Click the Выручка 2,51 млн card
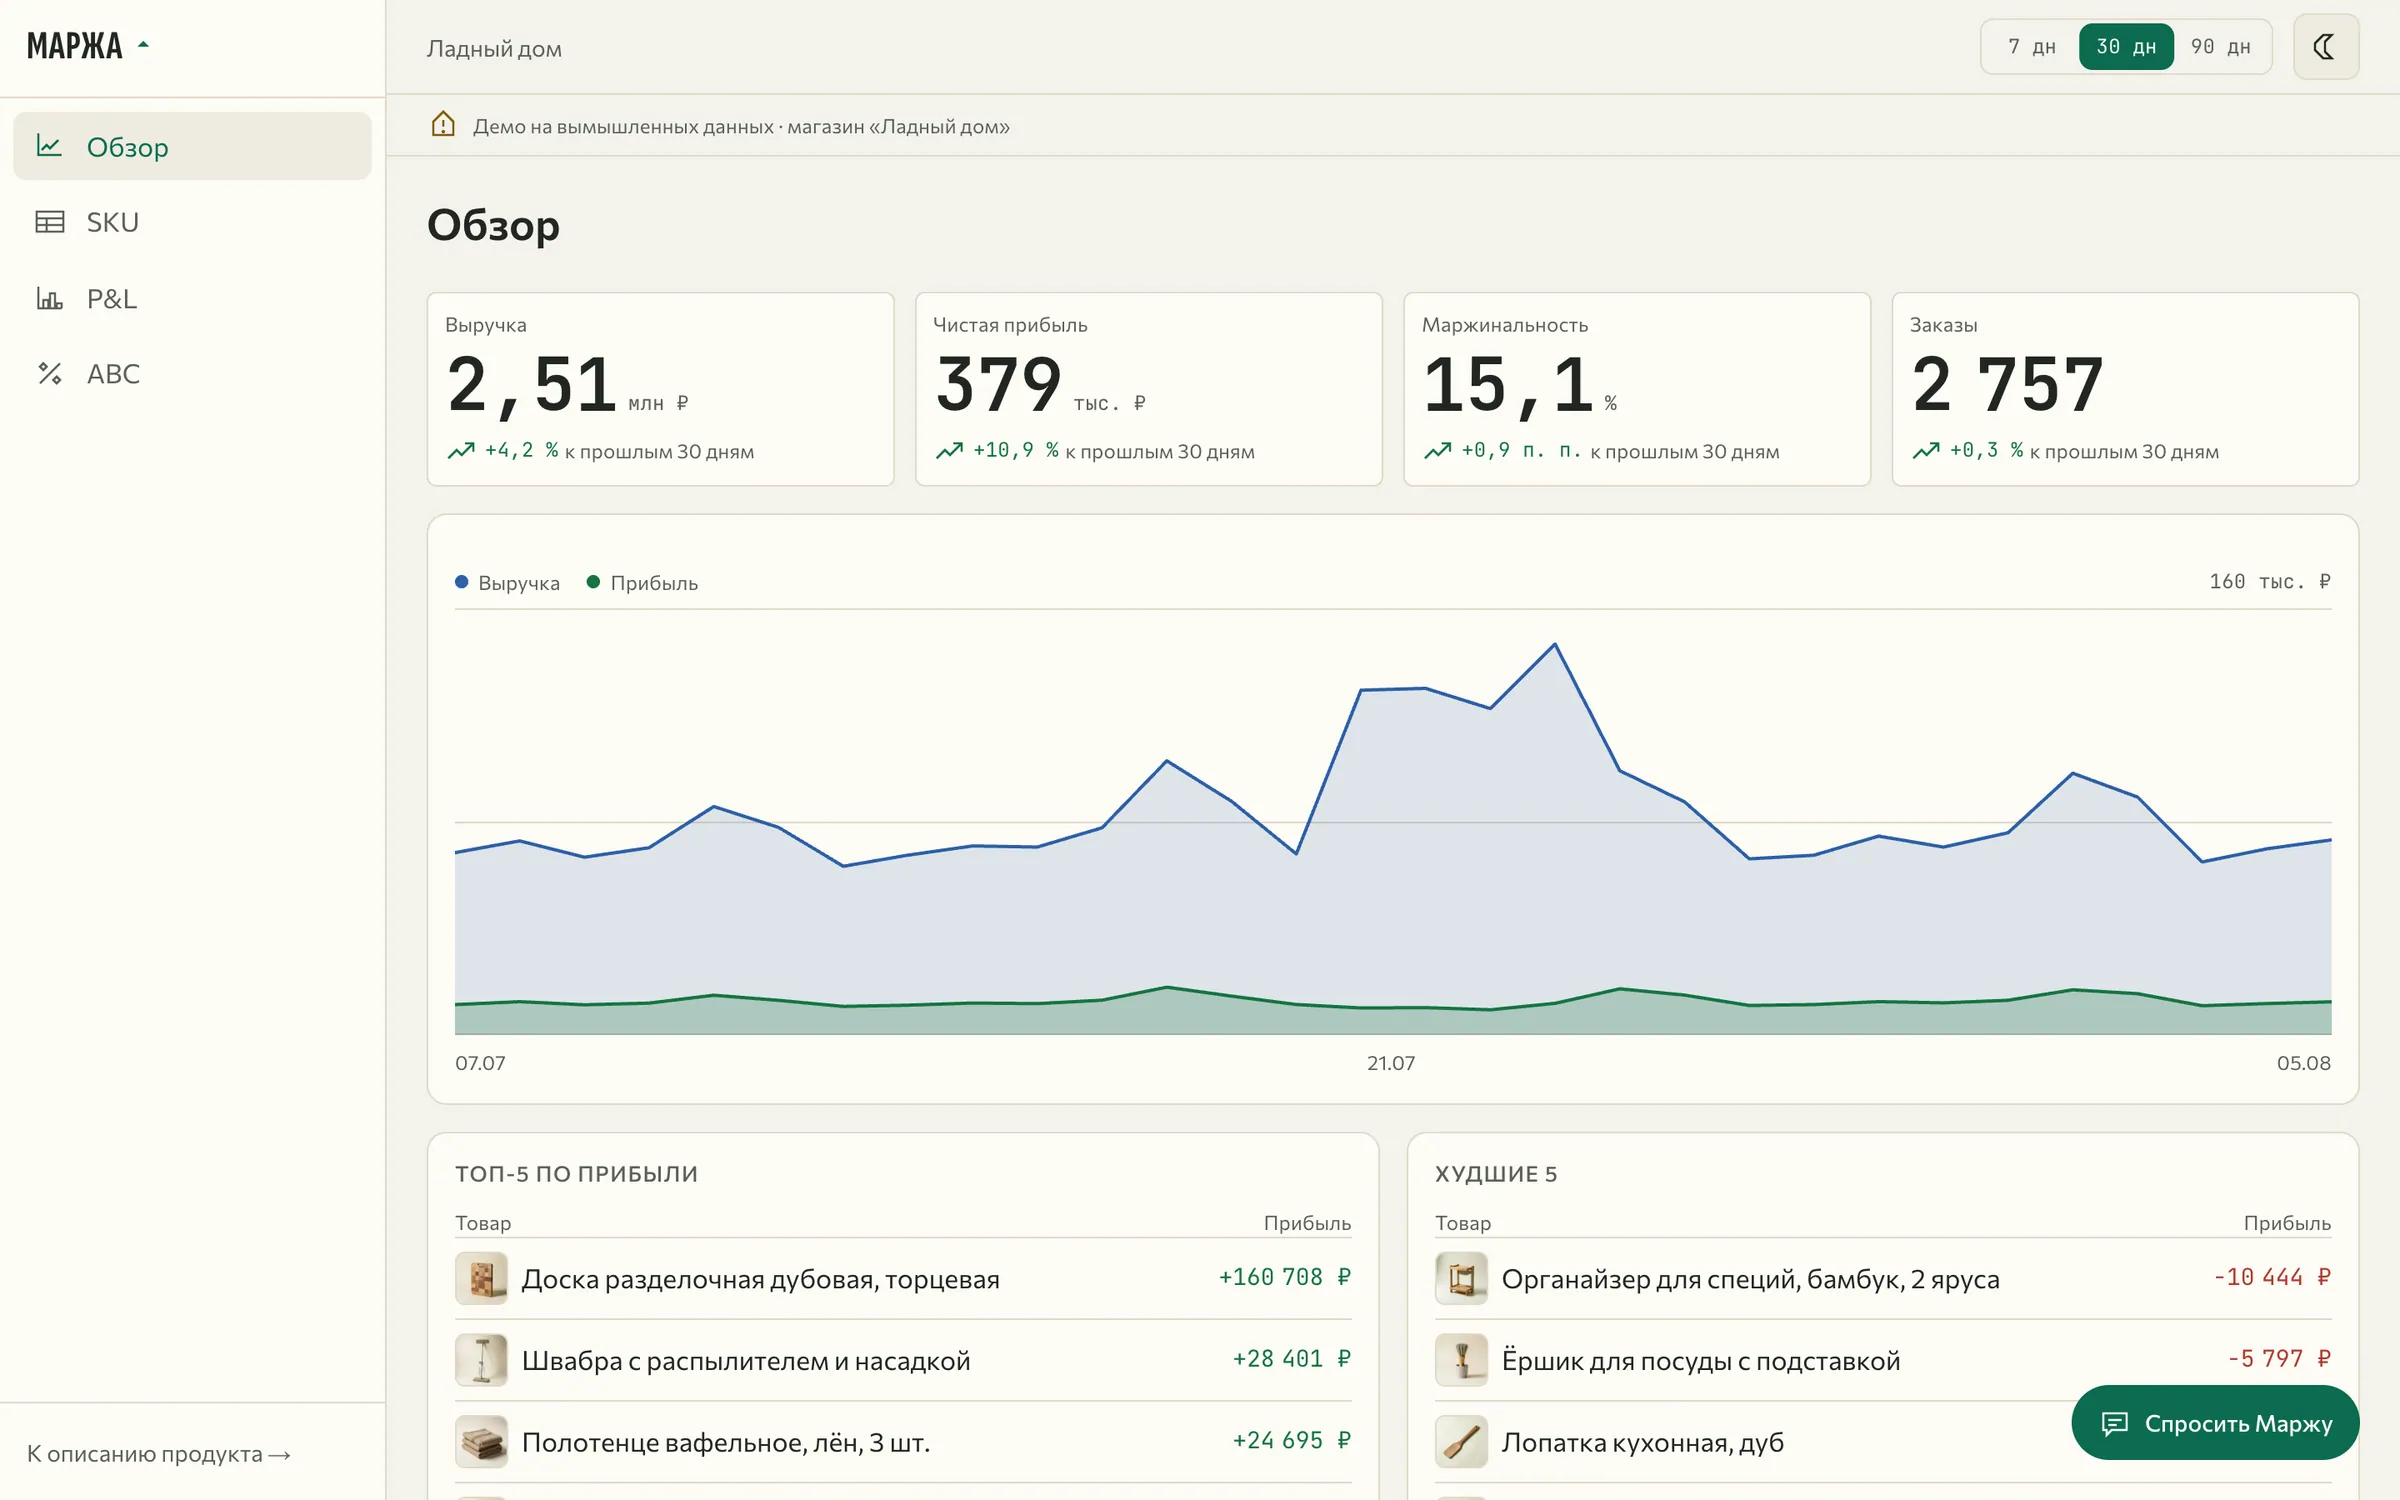Screen dimensions: 2400x1500 point(660,389)
